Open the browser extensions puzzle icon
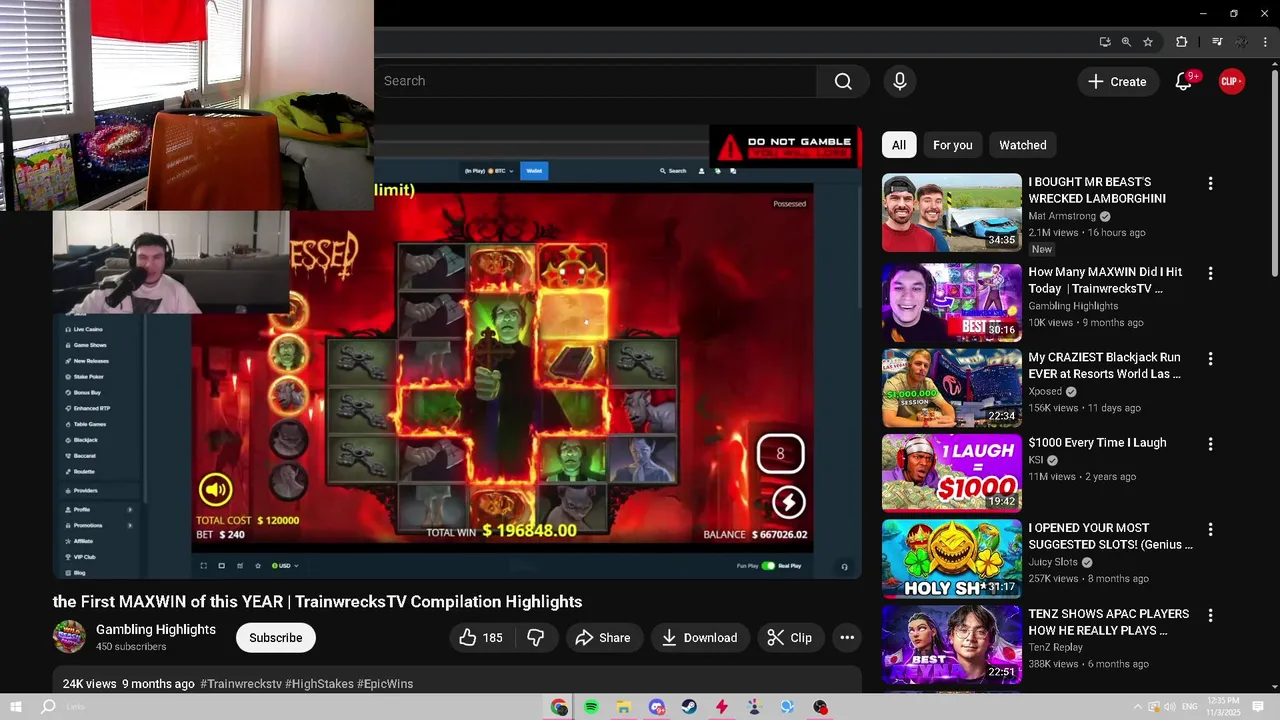This screenshot has height=720, width=1280. coord(1181,42)
